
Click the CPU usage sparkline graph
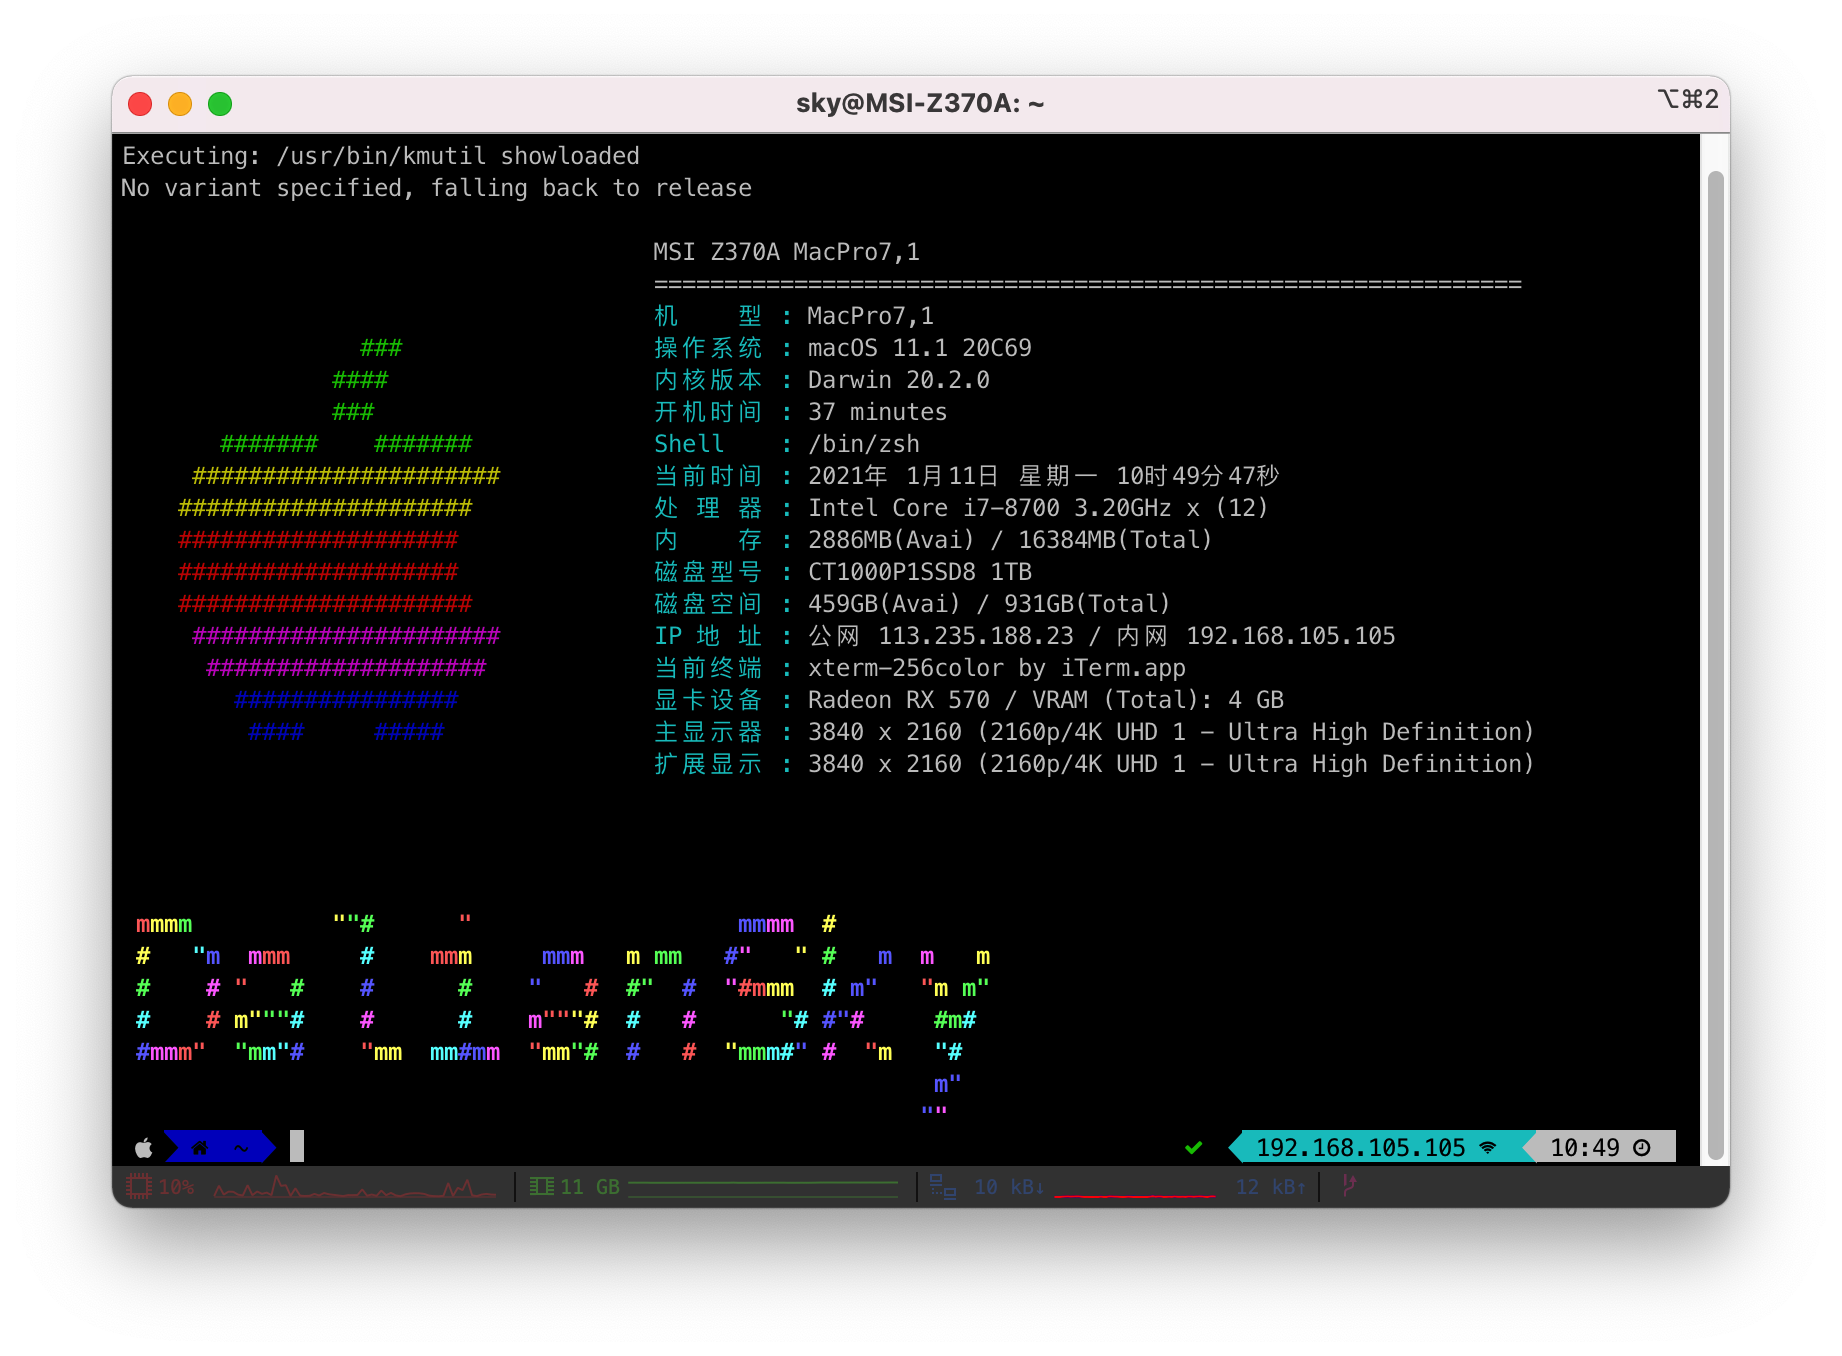pos(355,1188)
